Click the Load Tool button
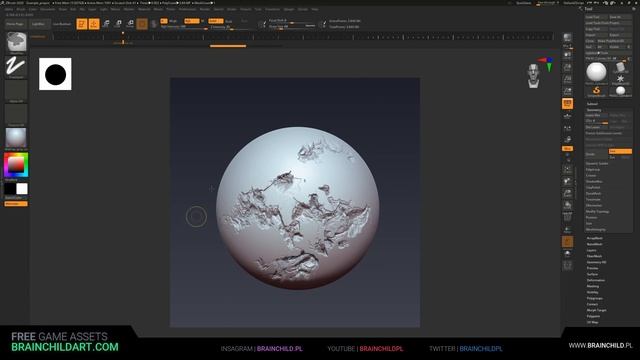Screen dimensions: 640x360 596,17
